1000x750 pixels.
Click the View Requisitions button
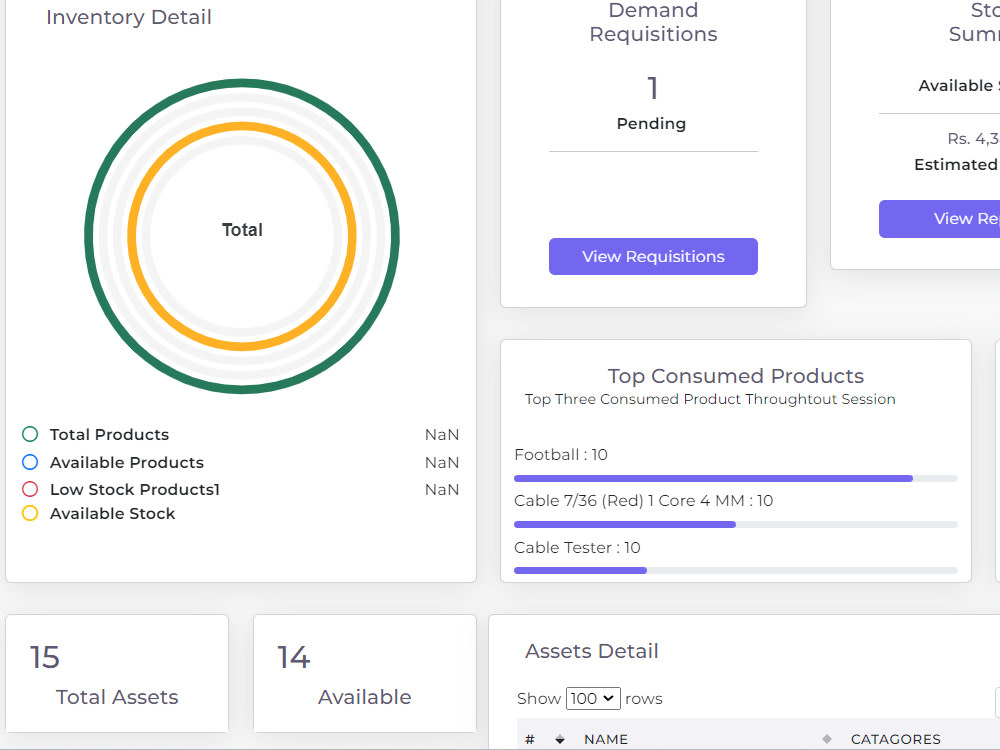653,256
